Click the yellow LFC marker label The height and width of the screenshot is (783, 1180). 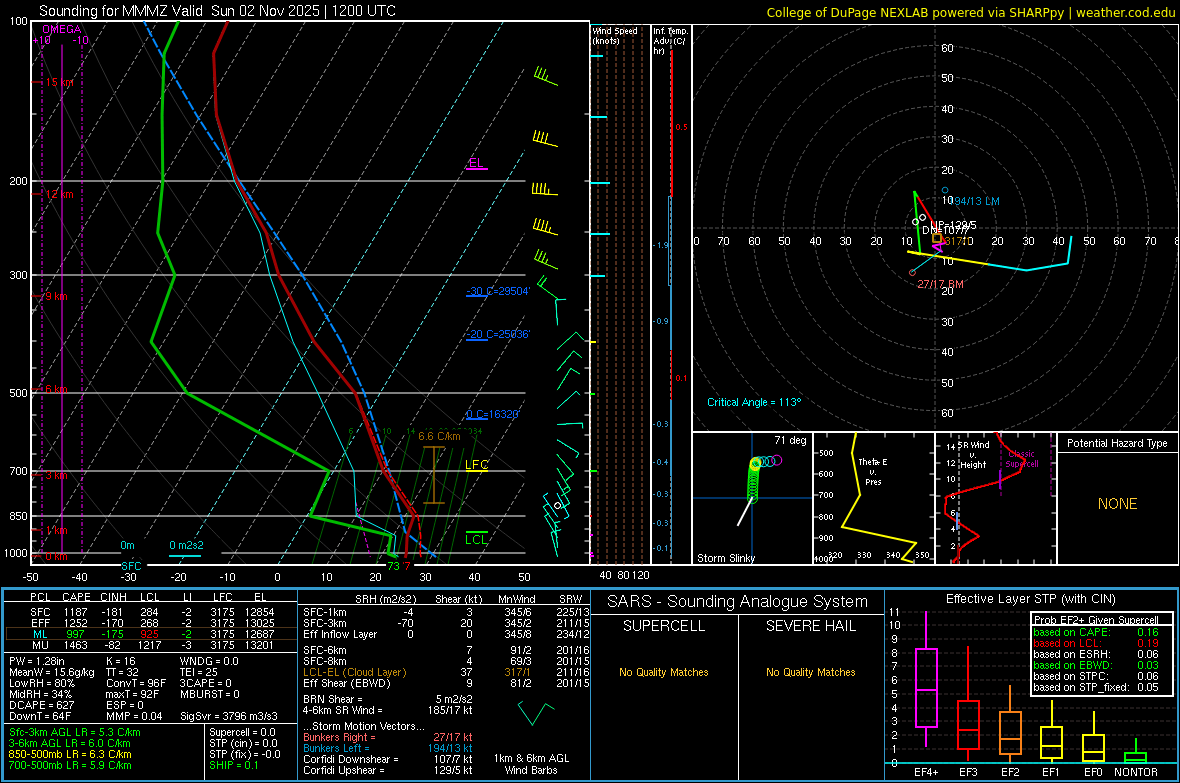point(476,465)
